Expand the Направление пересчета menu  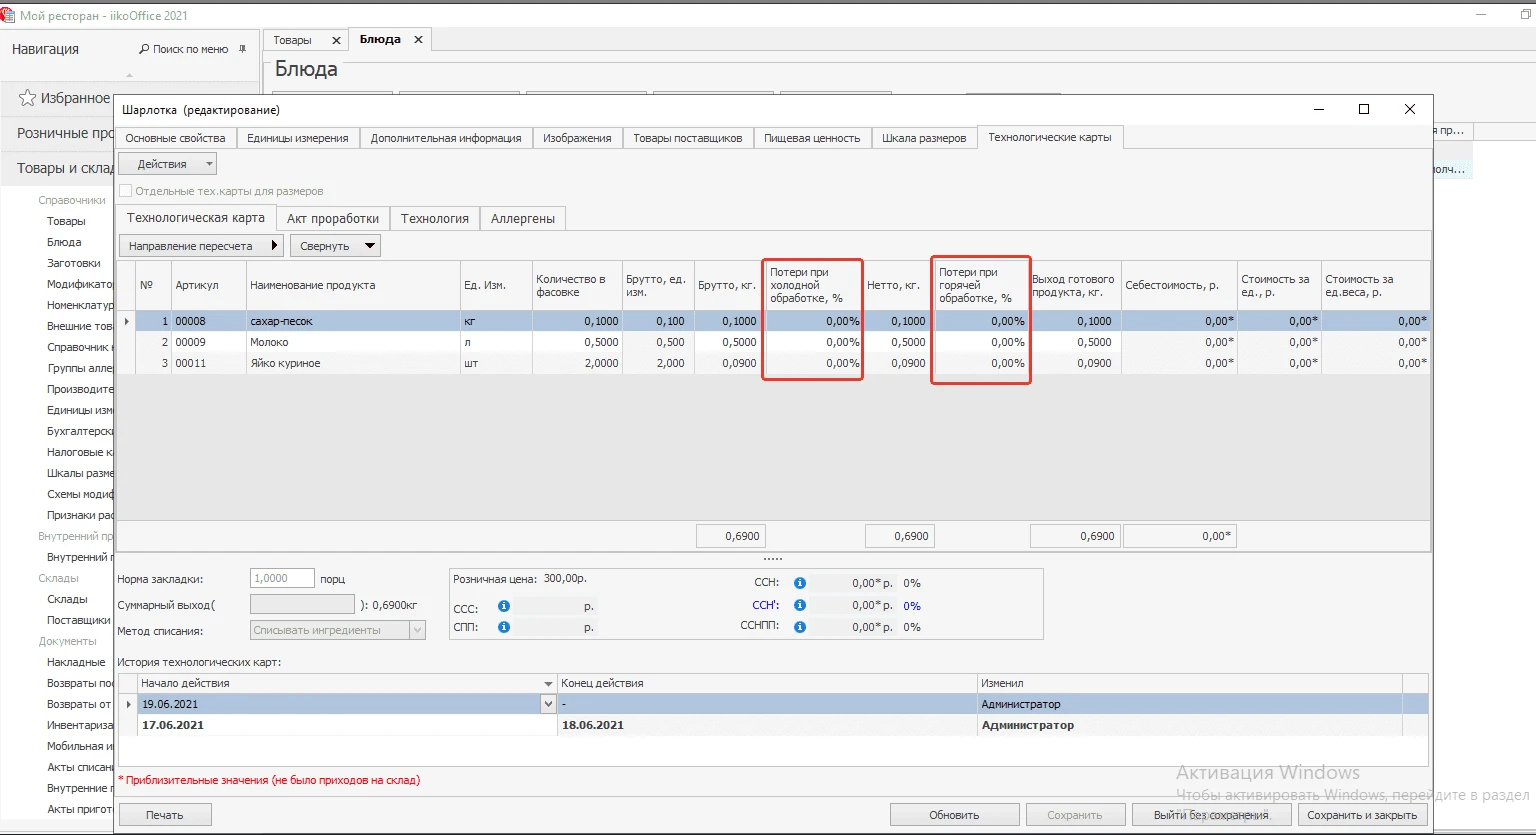point(201,246)
